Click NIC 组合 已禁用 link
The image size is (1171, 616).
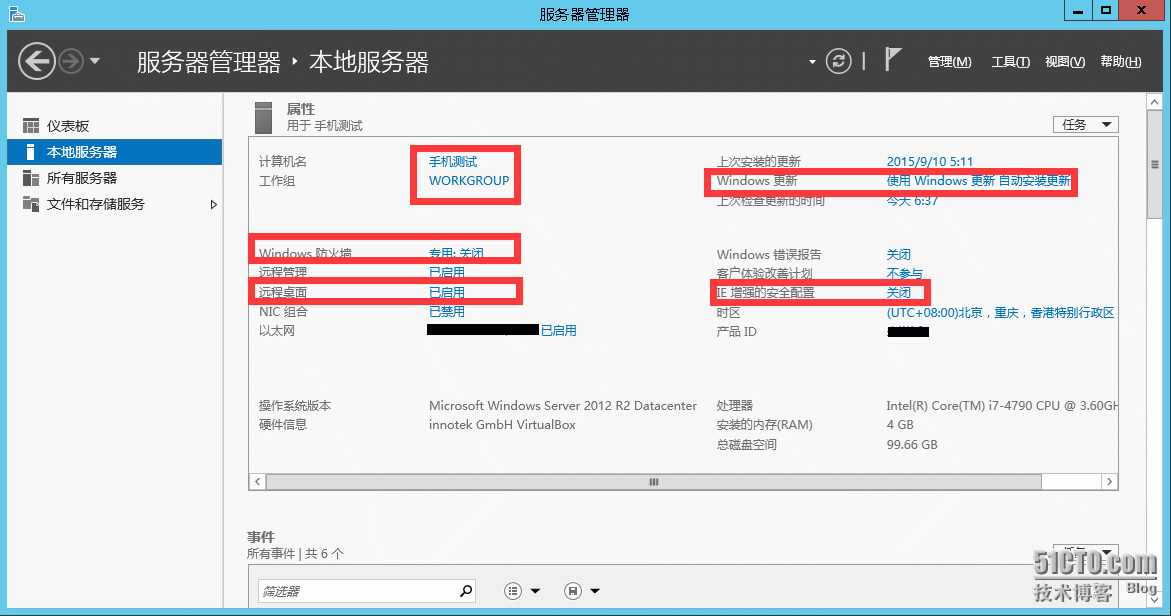point(447,312)
